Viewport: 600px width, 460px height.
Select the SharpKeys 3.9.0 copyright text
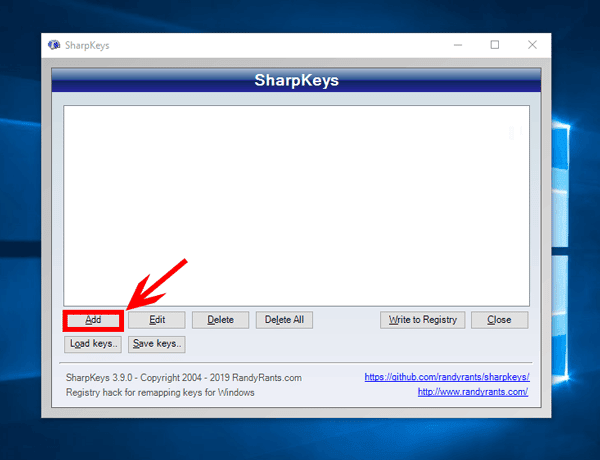click(184, 378)
